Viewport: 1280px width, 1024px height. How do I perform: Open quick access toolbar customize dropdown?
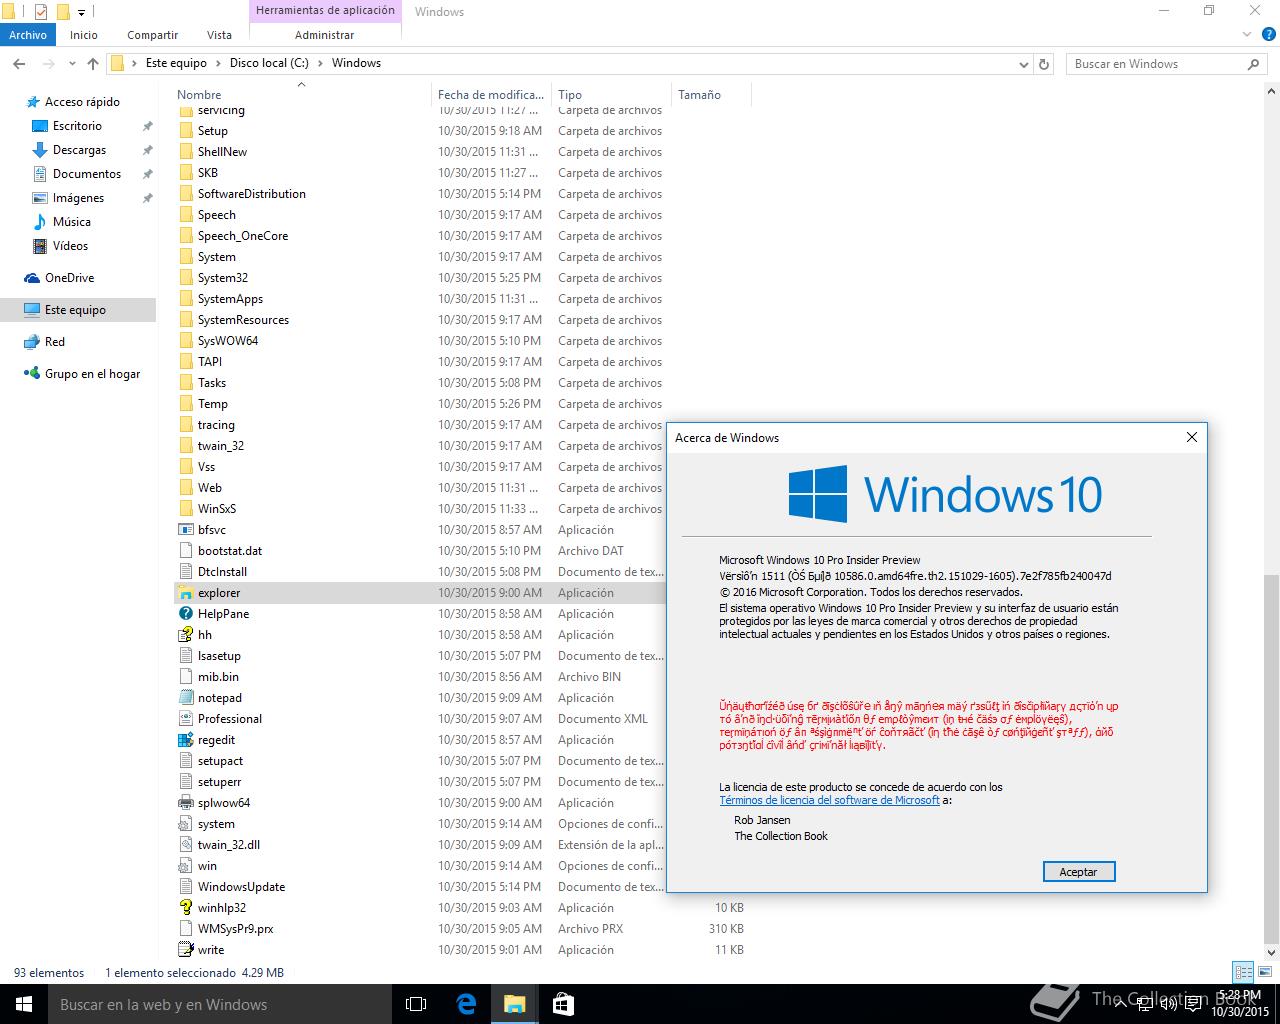click(82, 12)
